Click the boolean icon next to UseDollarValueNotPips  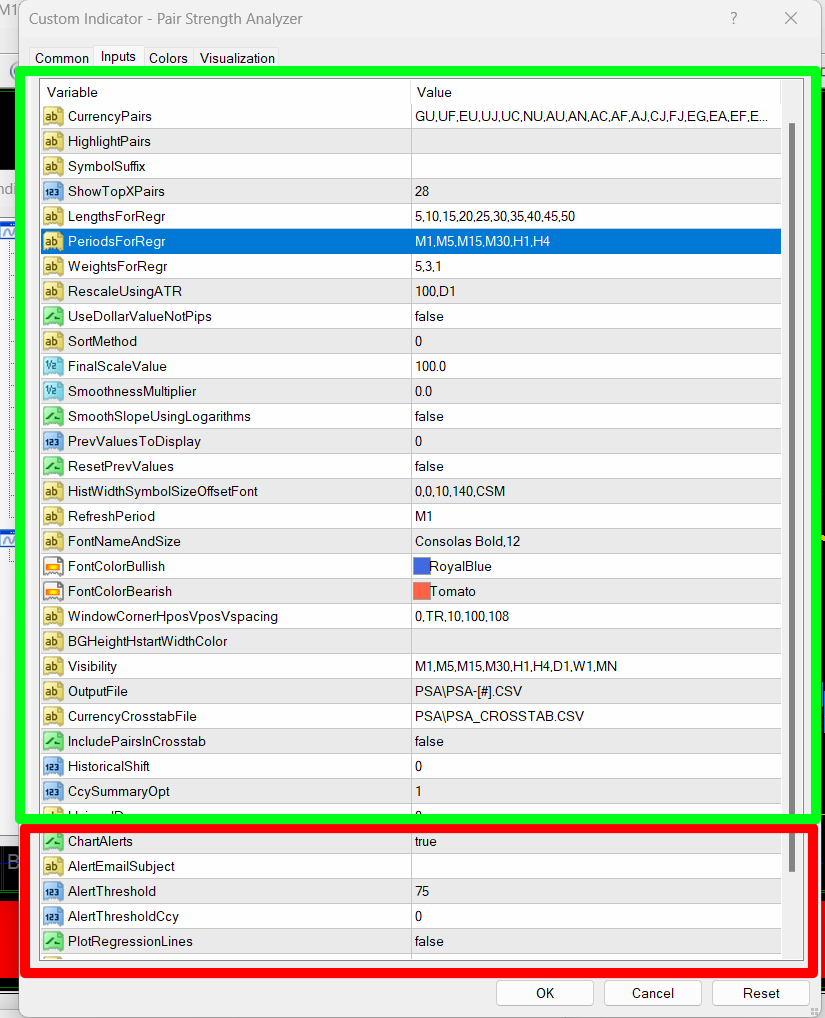pos(53,316)
